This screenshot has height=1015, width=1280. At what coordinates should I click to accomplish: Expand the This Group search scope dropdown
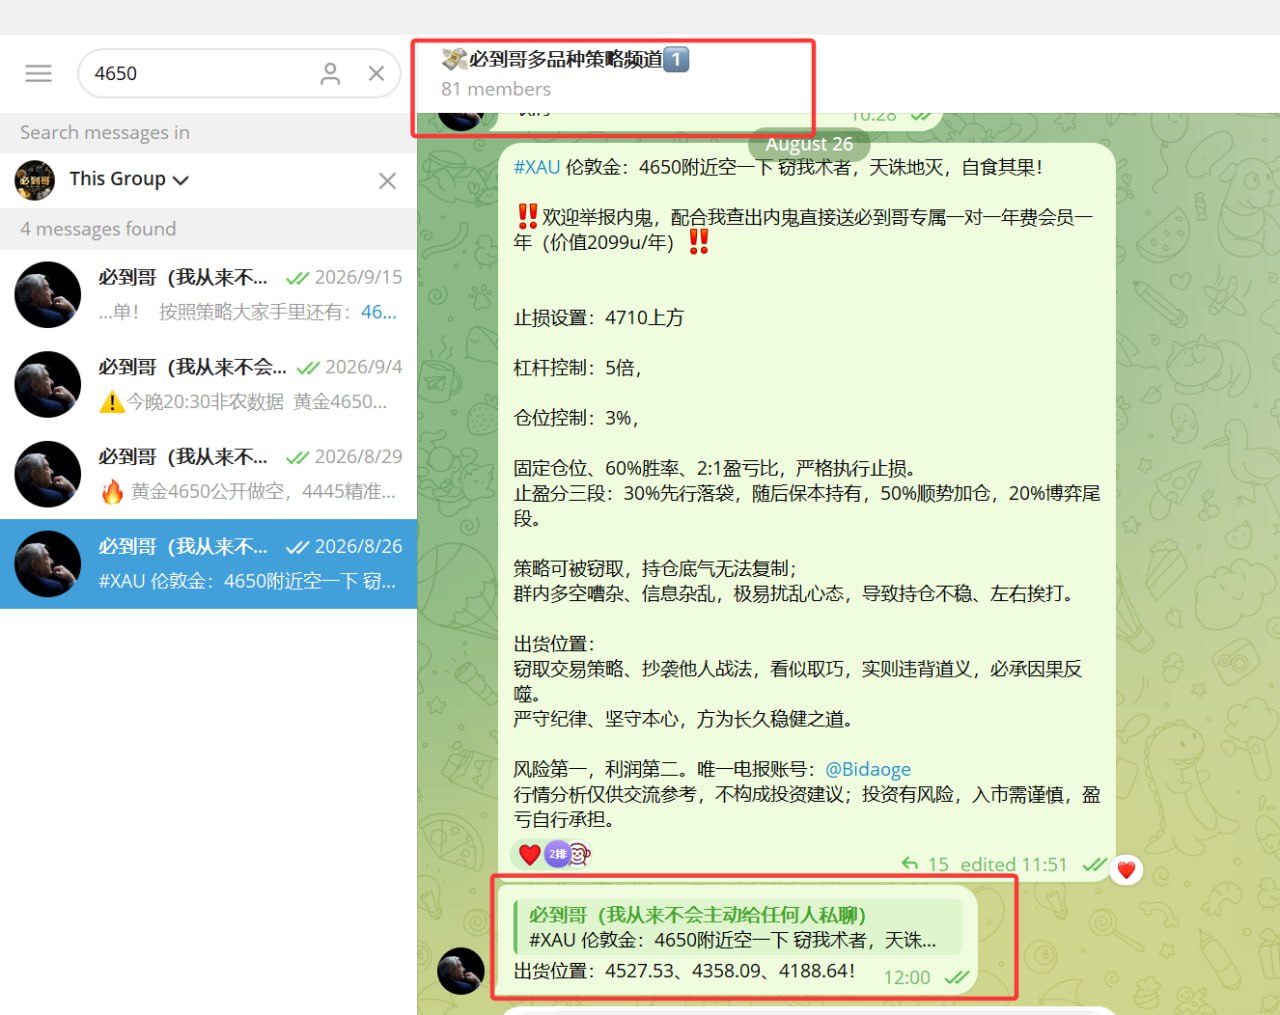(129, 179)
